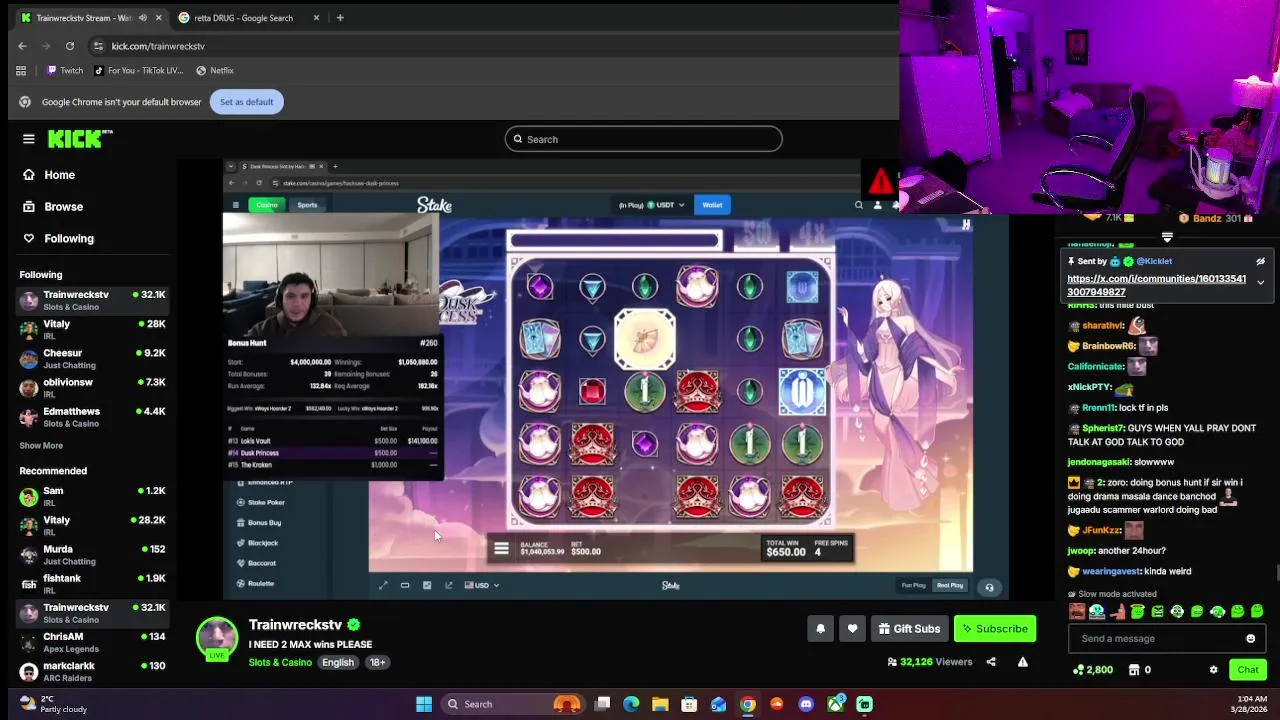Open Stake live support headset icon

point(989,588)
